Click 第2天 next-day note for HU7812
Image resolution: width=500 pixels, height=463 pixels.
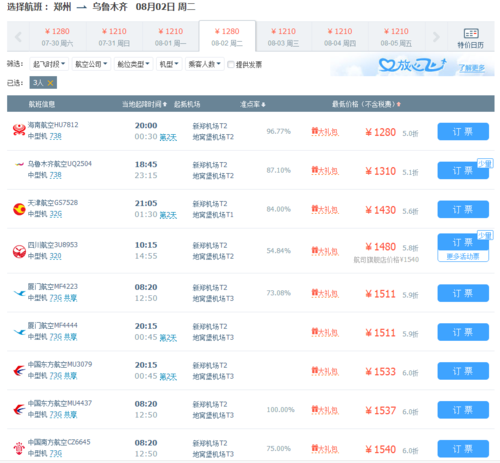(168, 137)
